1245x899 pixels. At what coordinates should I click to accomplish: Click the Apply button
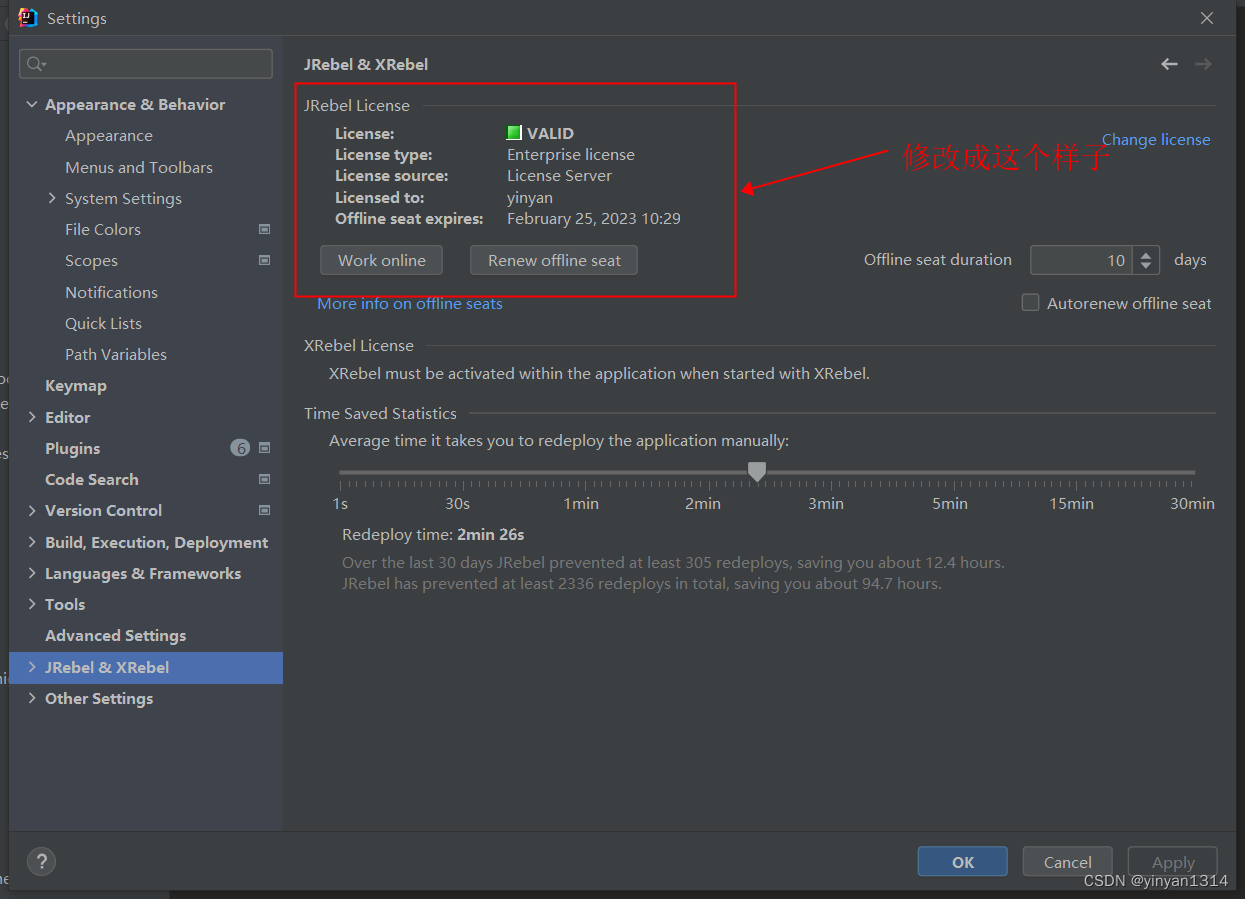(1173, 862)
